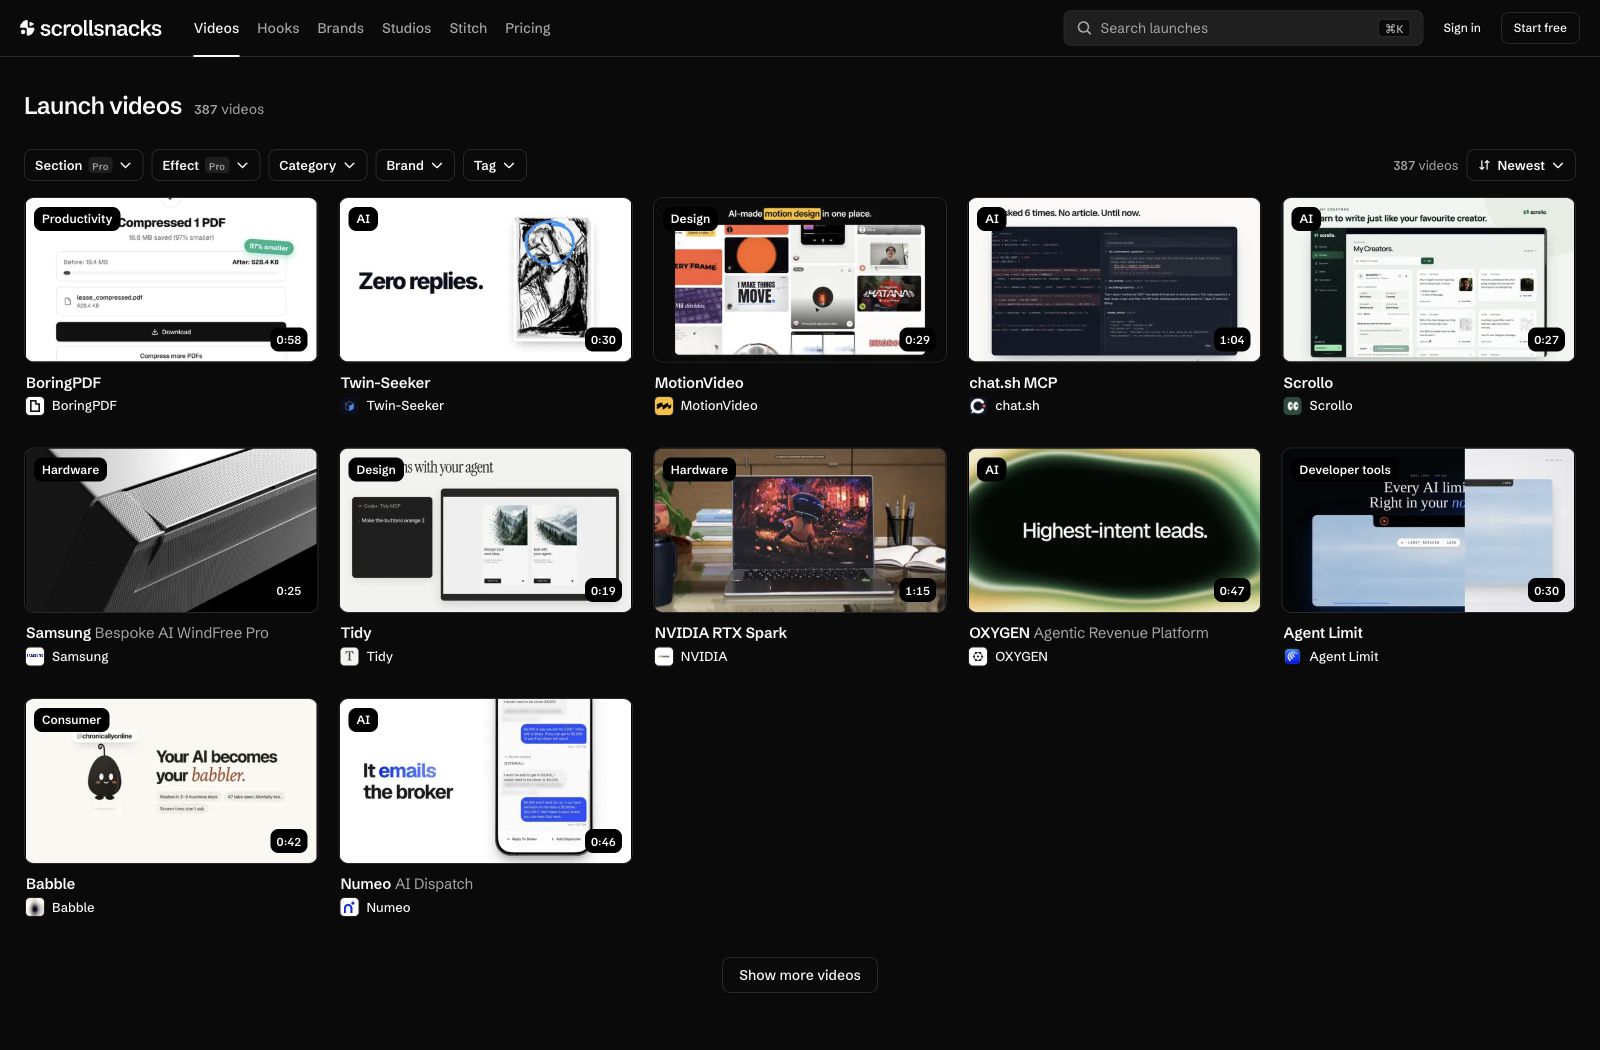Click the Developer tools tag badge
The height and width of the screenshot is (1050, 1600).
1345,470
